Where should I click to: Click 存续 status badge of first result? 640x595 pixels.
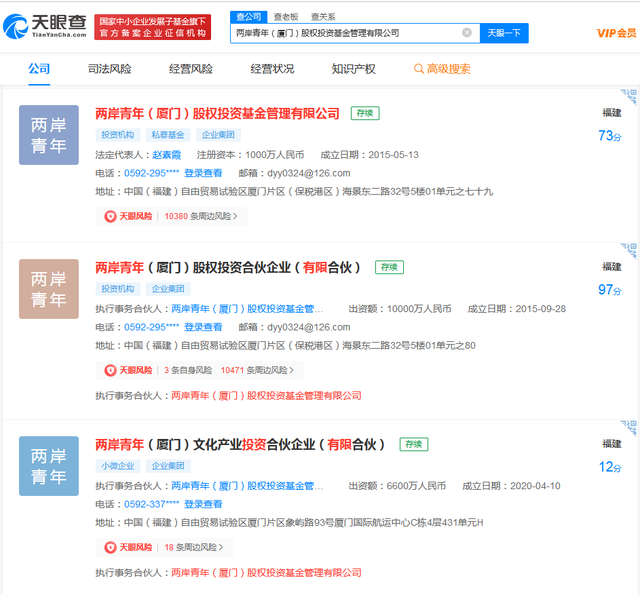pos(365,113)
